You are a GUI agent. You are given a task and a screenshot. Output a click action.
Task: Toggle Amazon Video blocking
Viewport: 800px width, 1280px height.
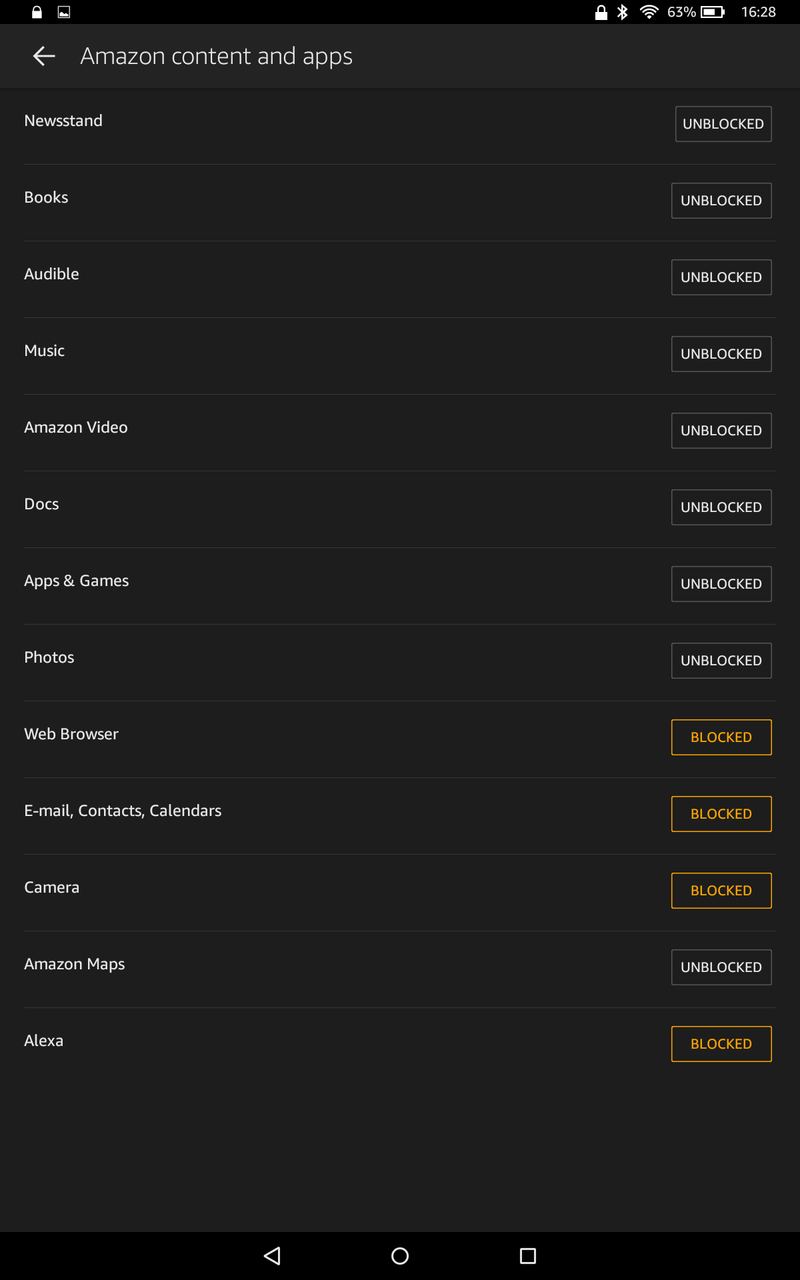click(721, 431)
